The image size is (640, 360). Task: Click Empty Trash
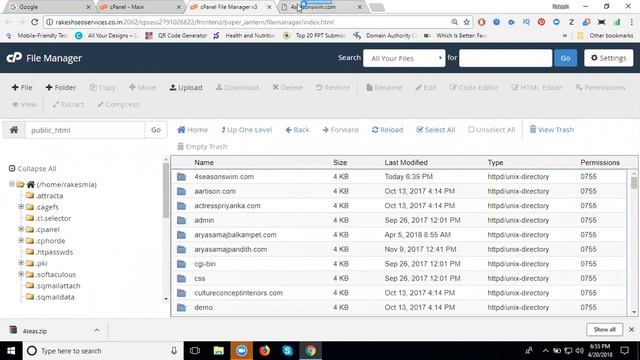[x=202, y=147]
